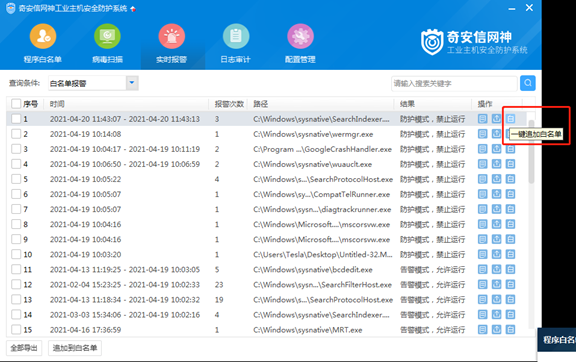Click alarm count 19 in row 13
This screenshot has height=362, width=576.
[x=219, y=300]
